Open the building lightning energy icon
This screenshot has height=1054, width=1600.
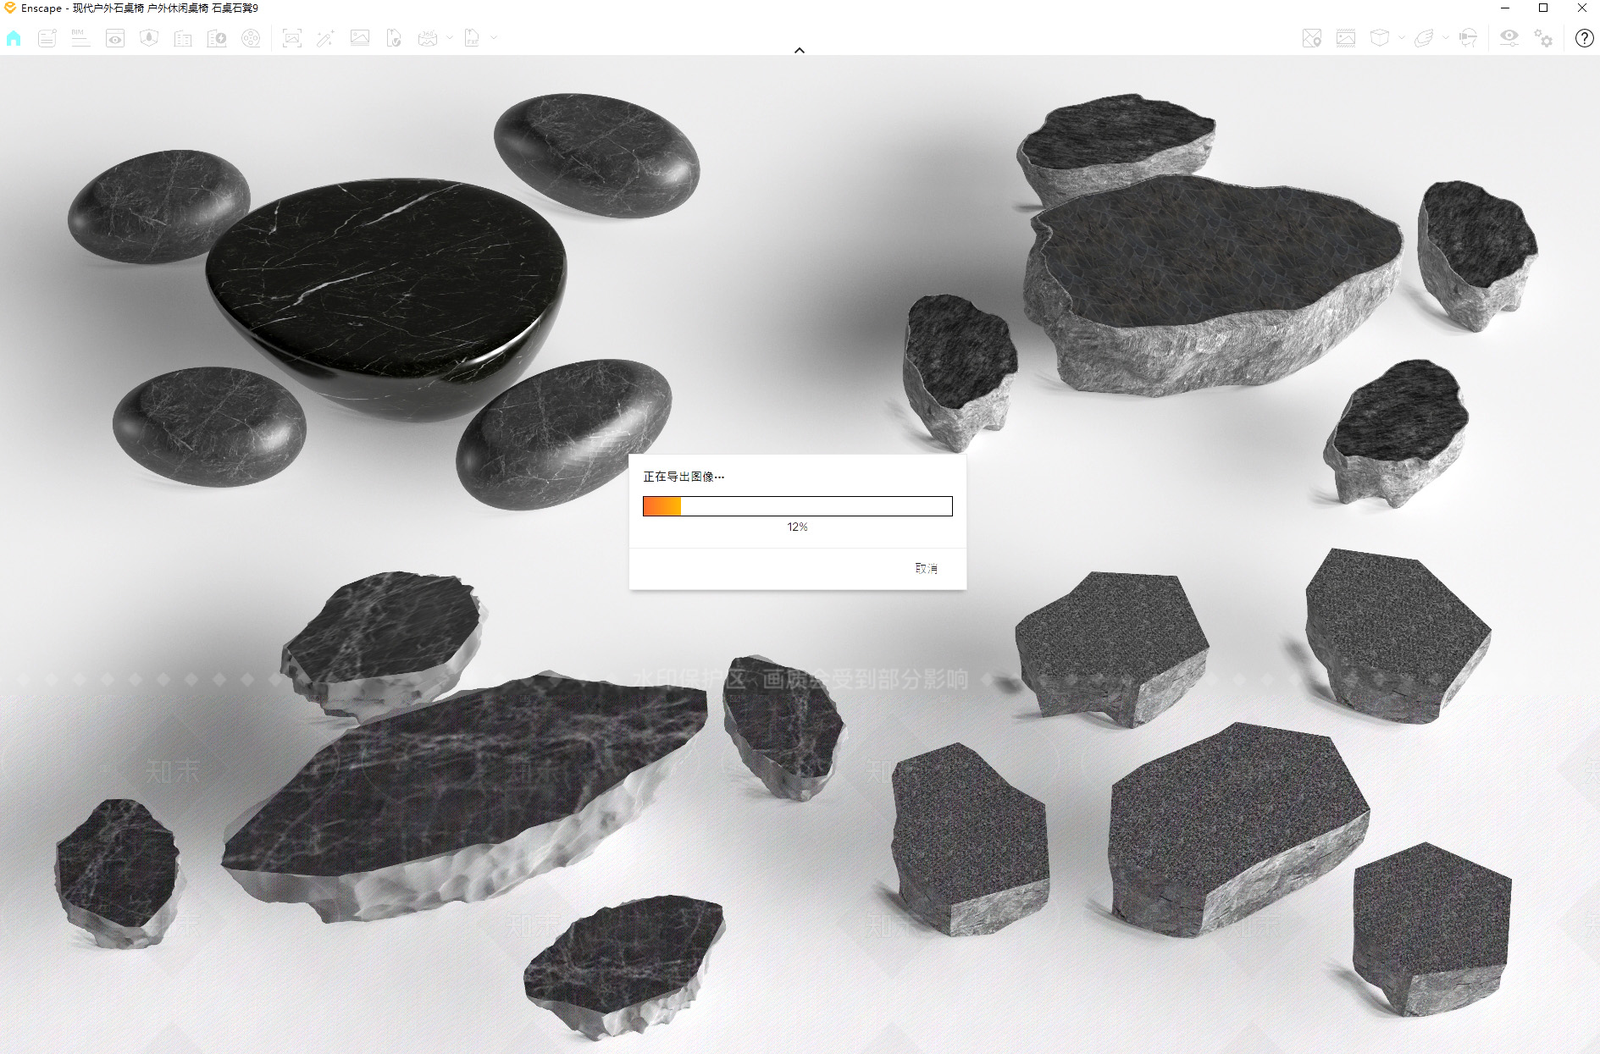tap(217, 38)
